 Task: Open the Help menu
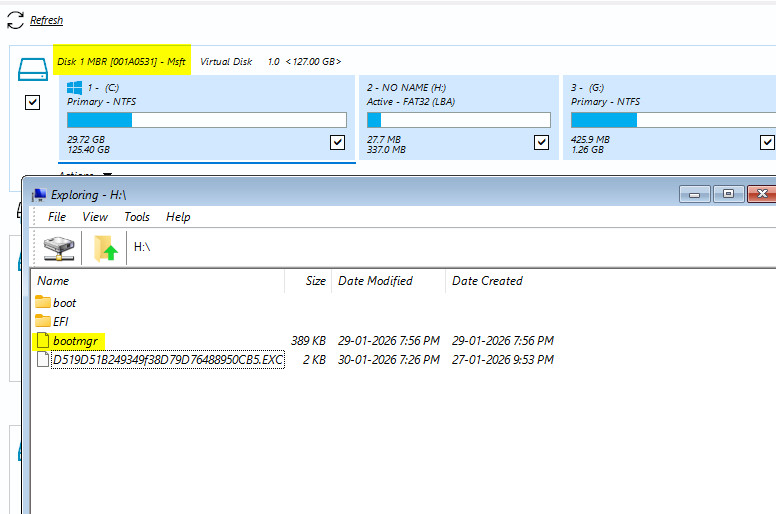pyautogui.click(x=178, y=217)
